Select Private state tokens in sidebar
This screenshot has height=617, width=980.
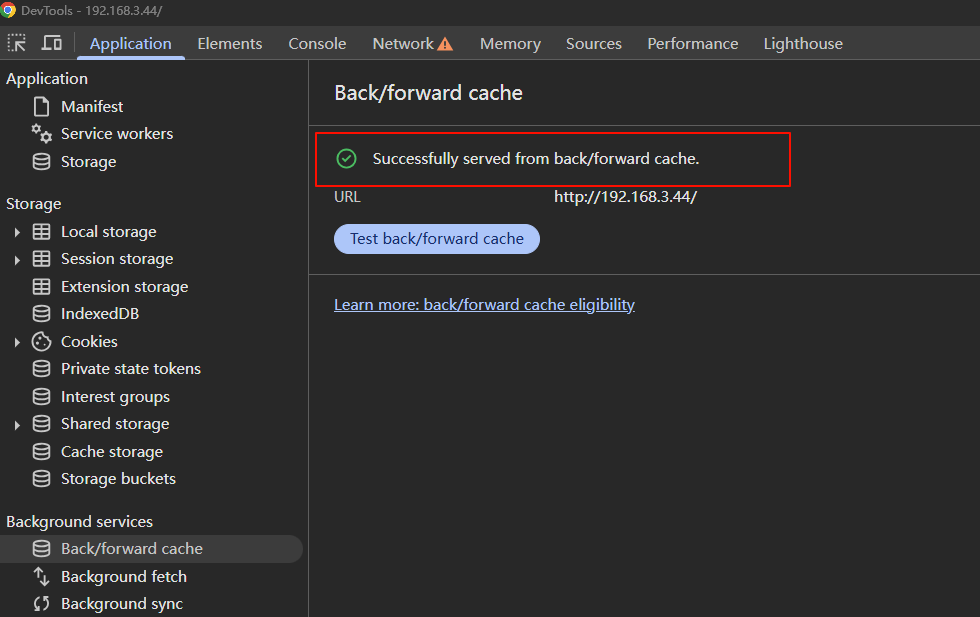(130, 369)
